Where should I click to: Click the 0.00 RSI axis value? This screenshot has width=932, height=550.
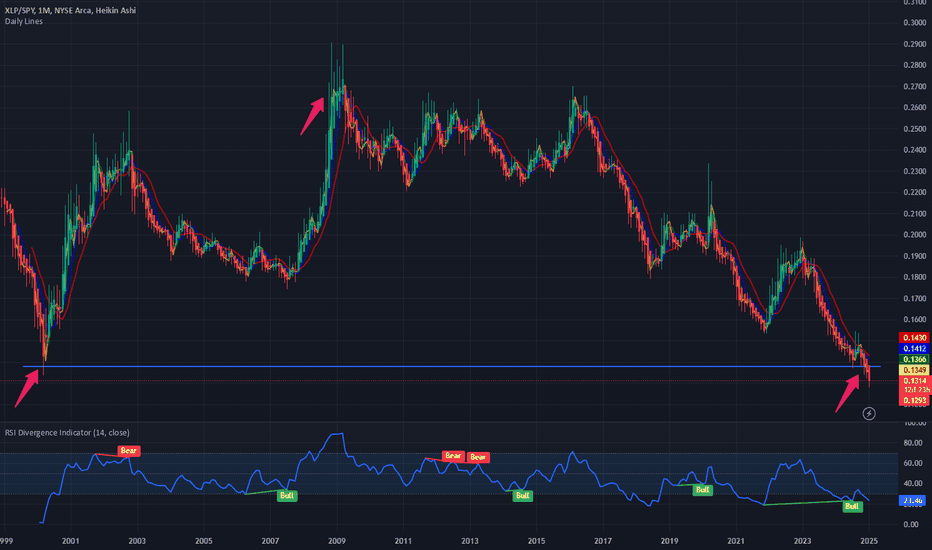[x=911, y=524]
